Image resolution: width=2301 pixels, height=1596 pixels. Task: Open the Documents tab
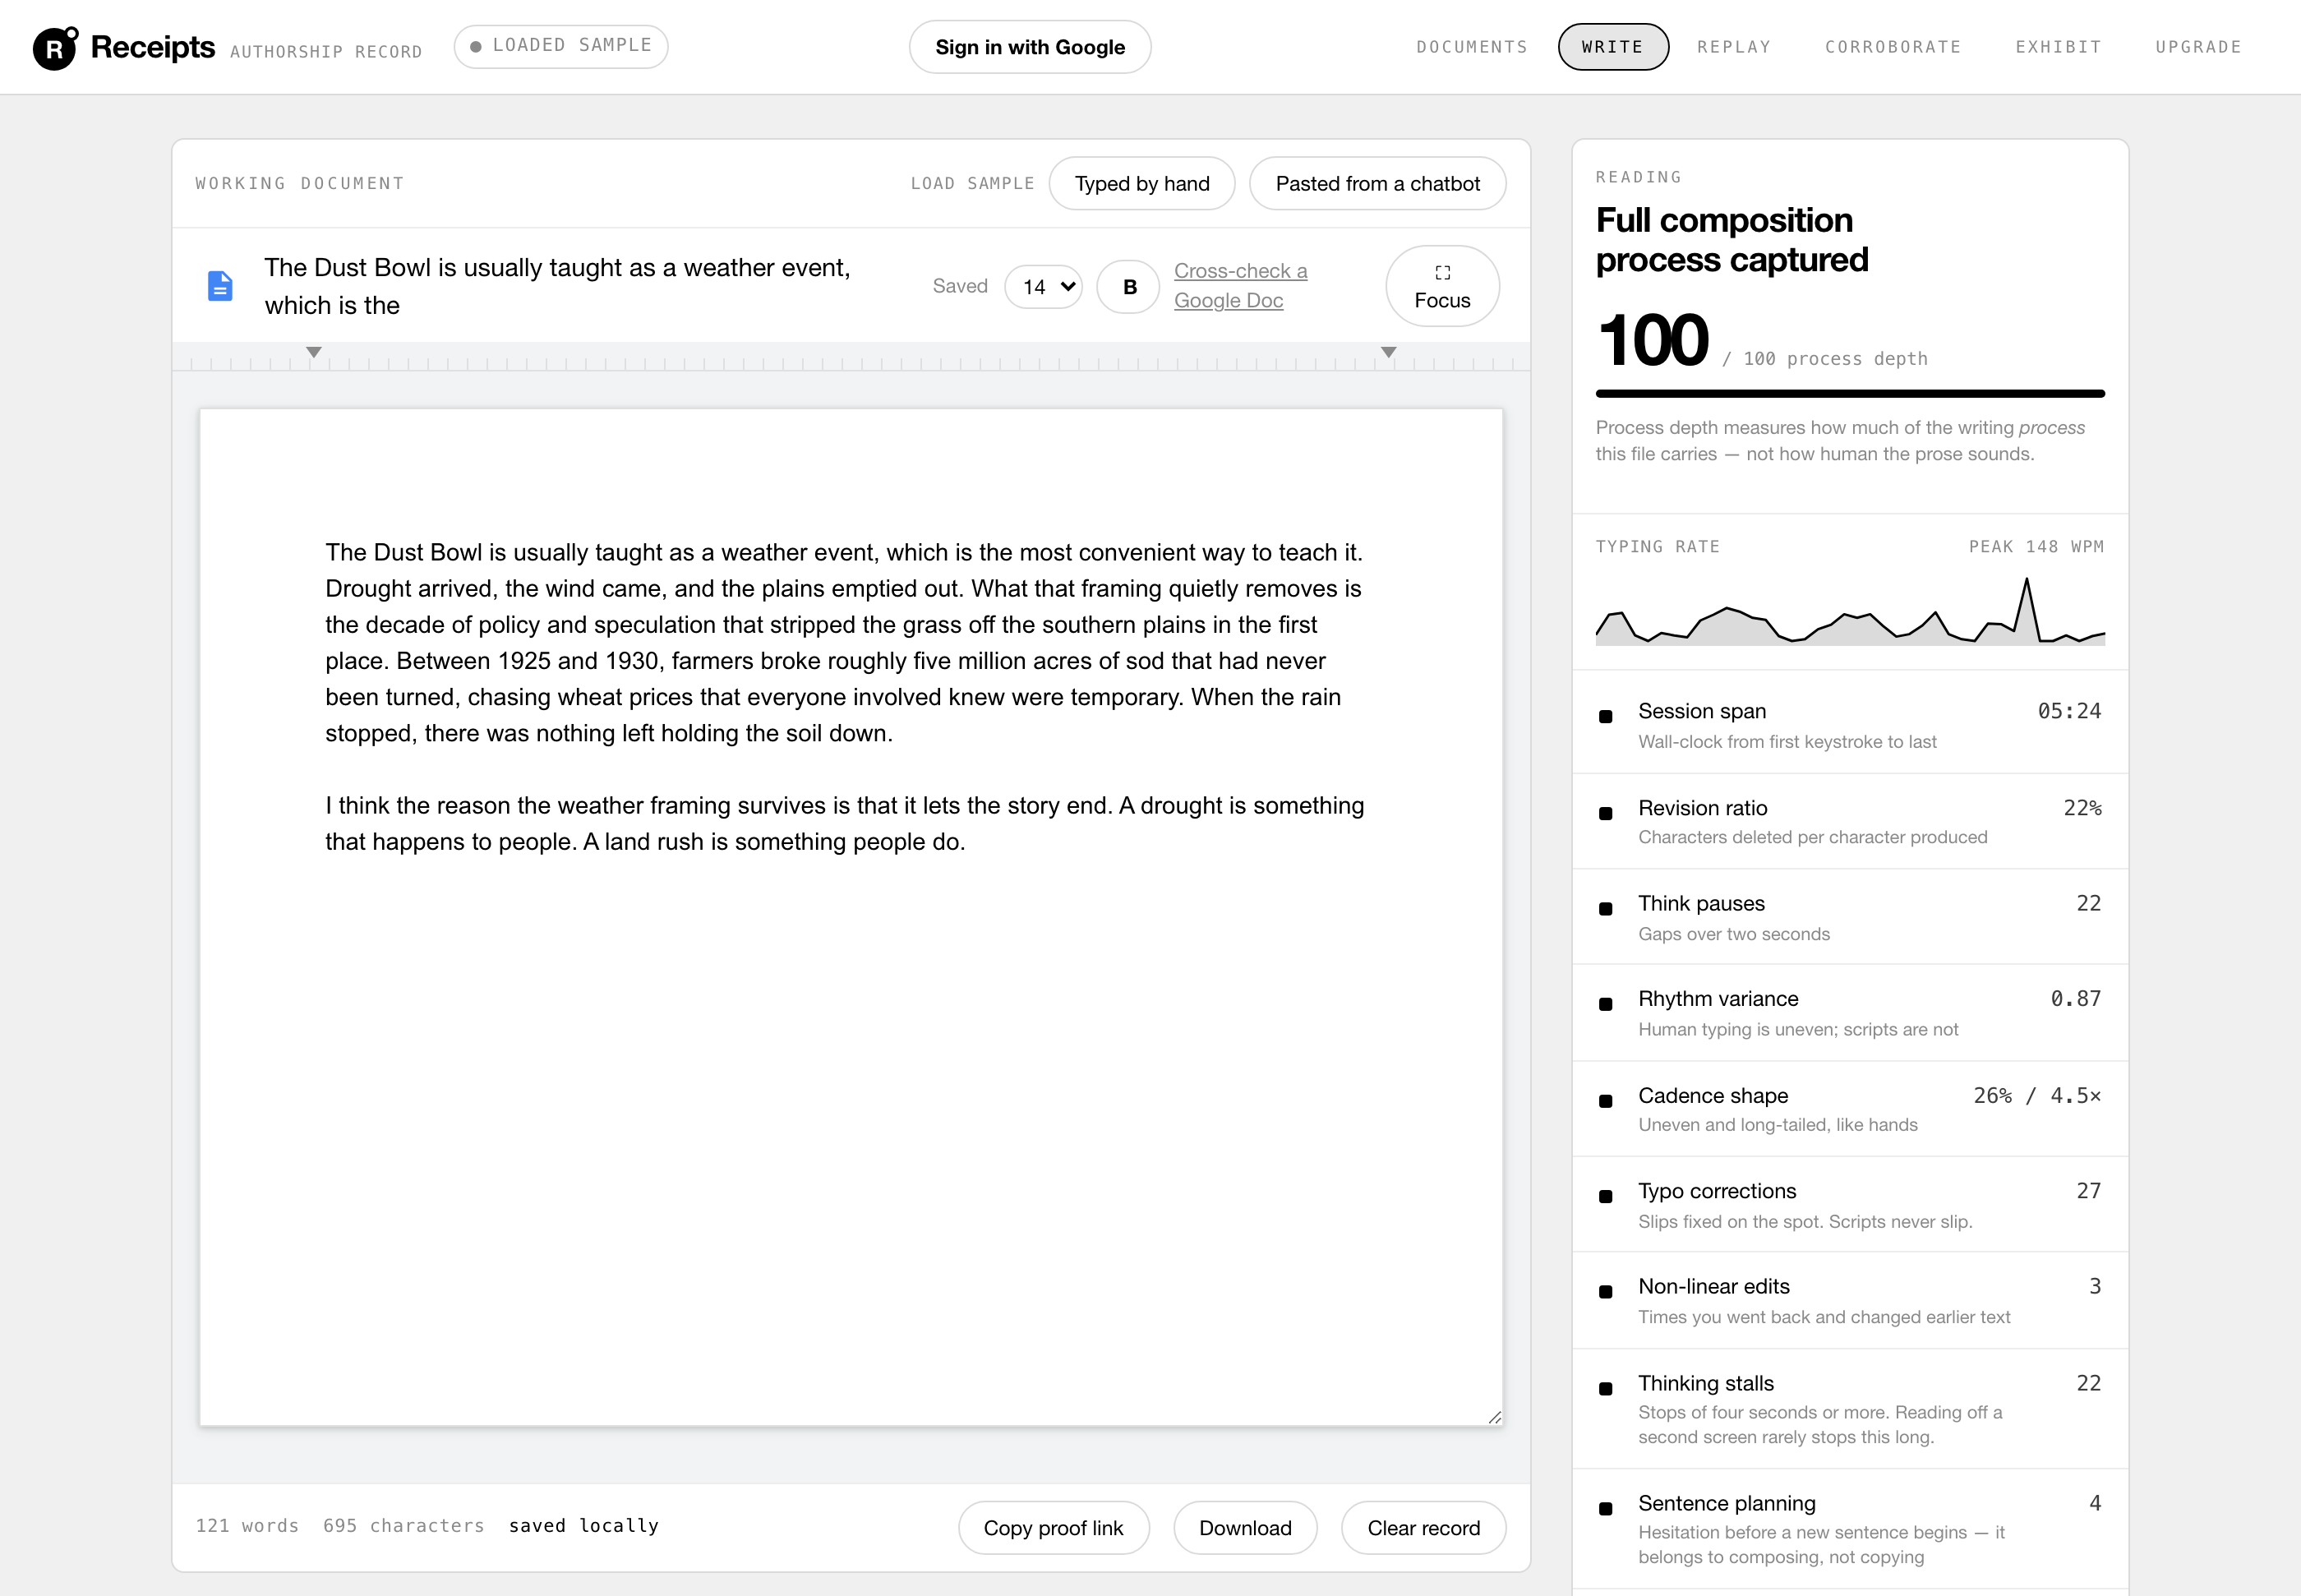[x=1472, y=47]
